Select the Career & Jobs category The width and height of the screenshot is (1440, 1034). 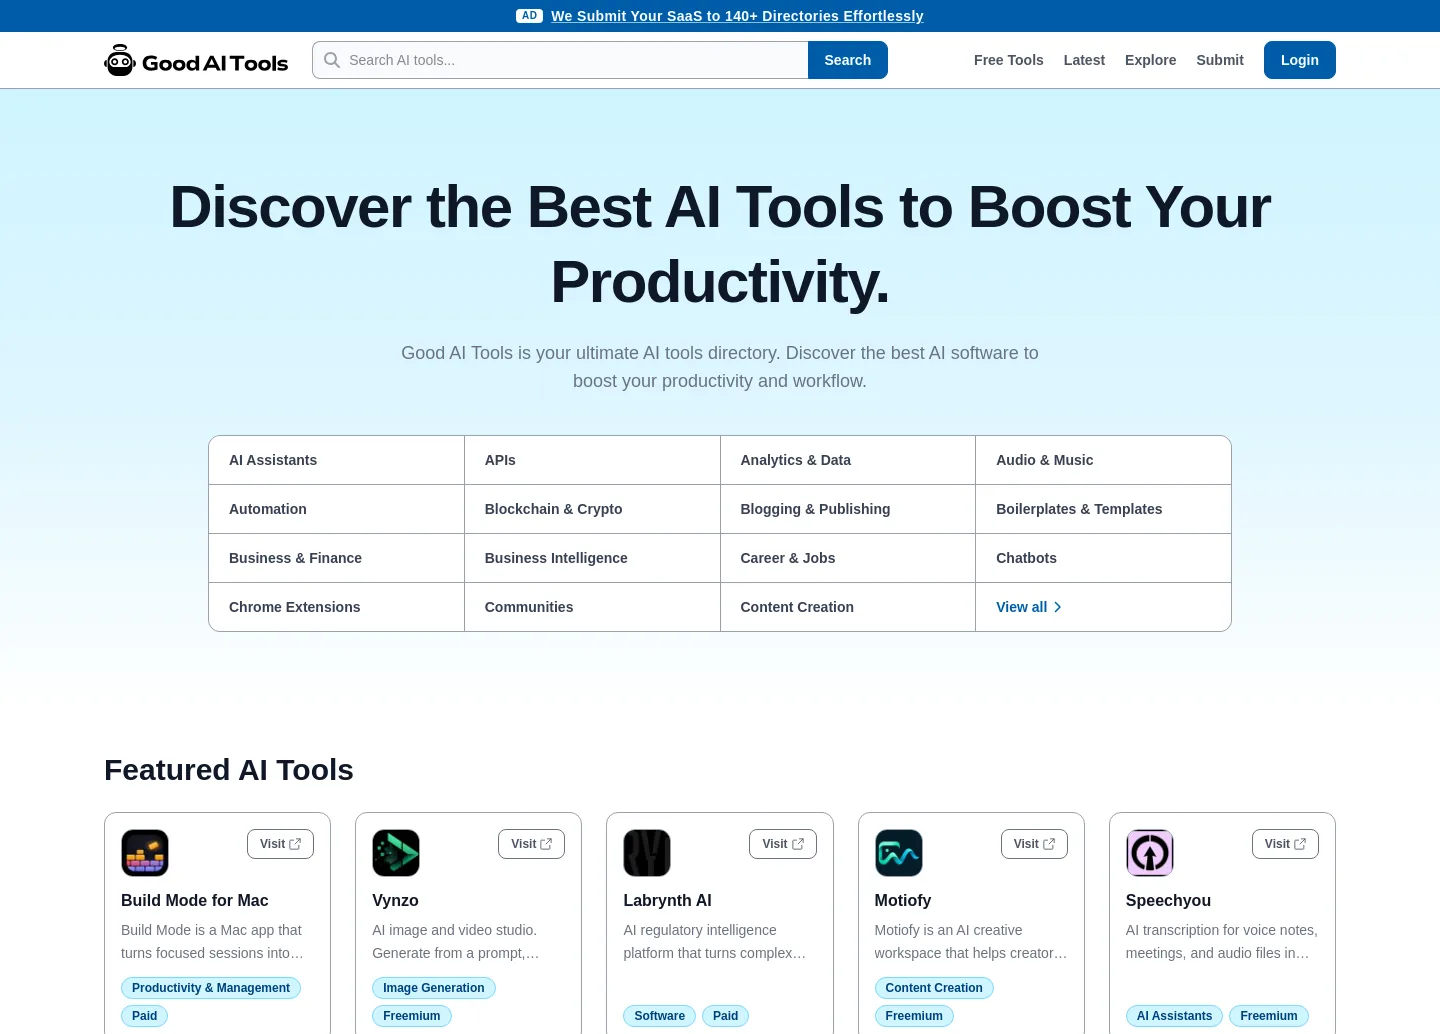(848, 558)
